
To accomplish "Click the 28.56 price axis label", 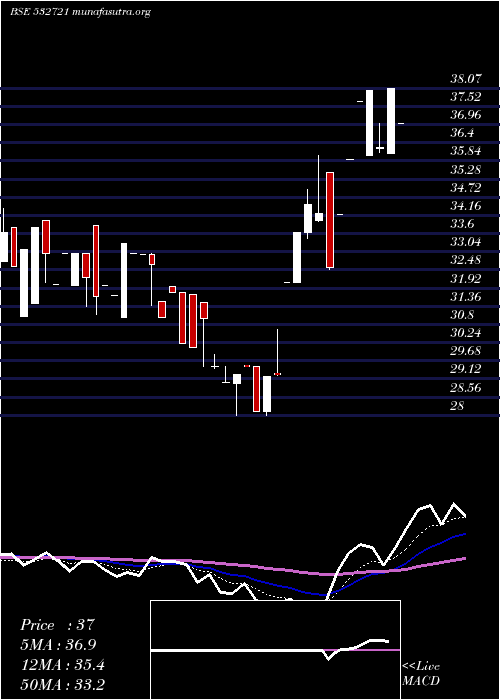I will 466,388.
